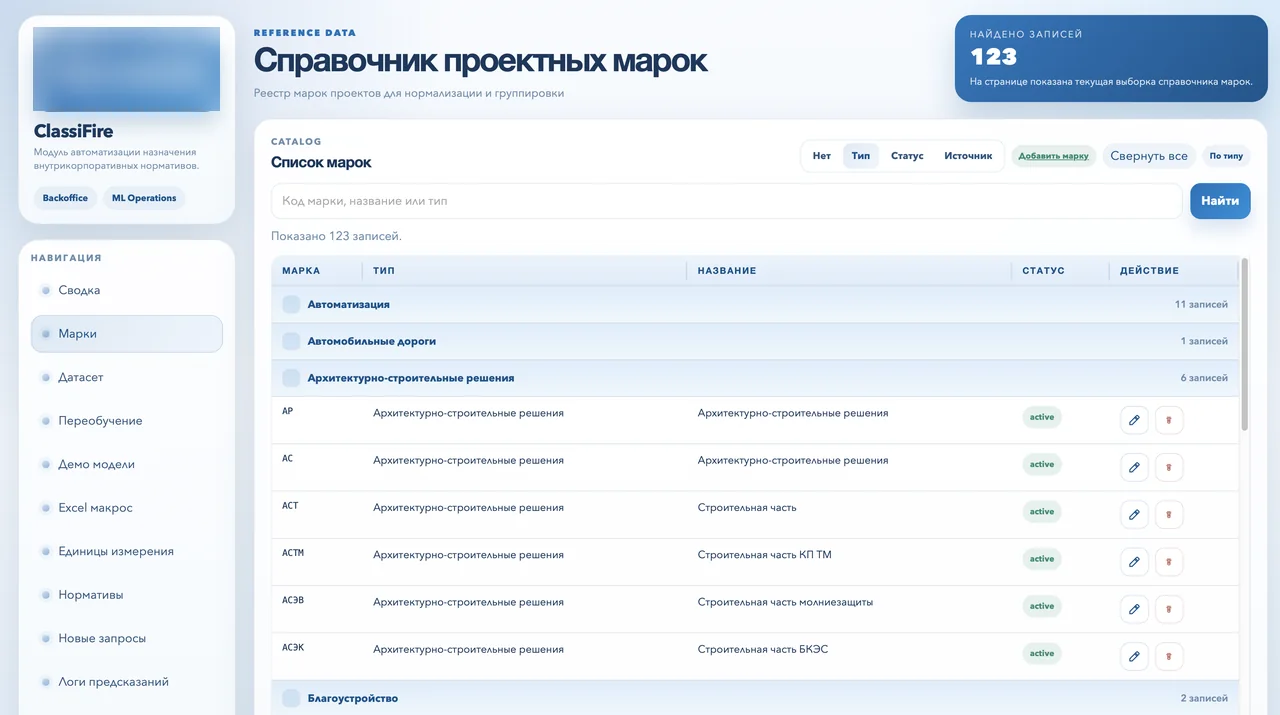This screenshot has height=715, width=1280.
Task: Focus the mark code search field
Action: tap(727, 201)
